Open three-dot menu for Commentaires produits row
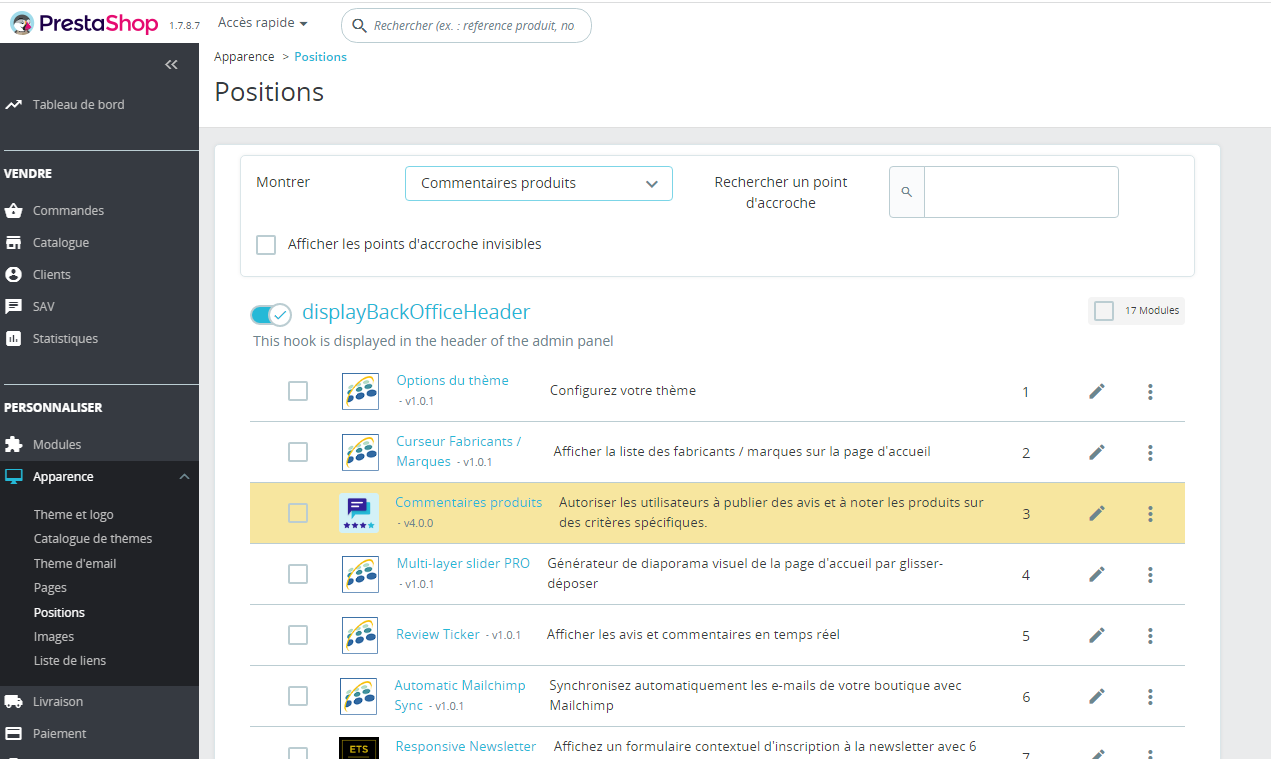The width and height of the screenshot is (1271, 759). tap(1150, 514)
